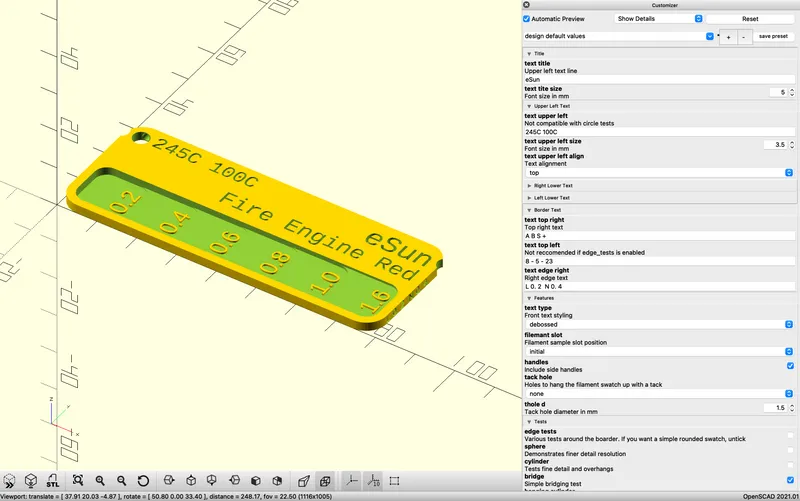Enable the edge tests checkbox
800x501 pixels.
pos(790,435)
